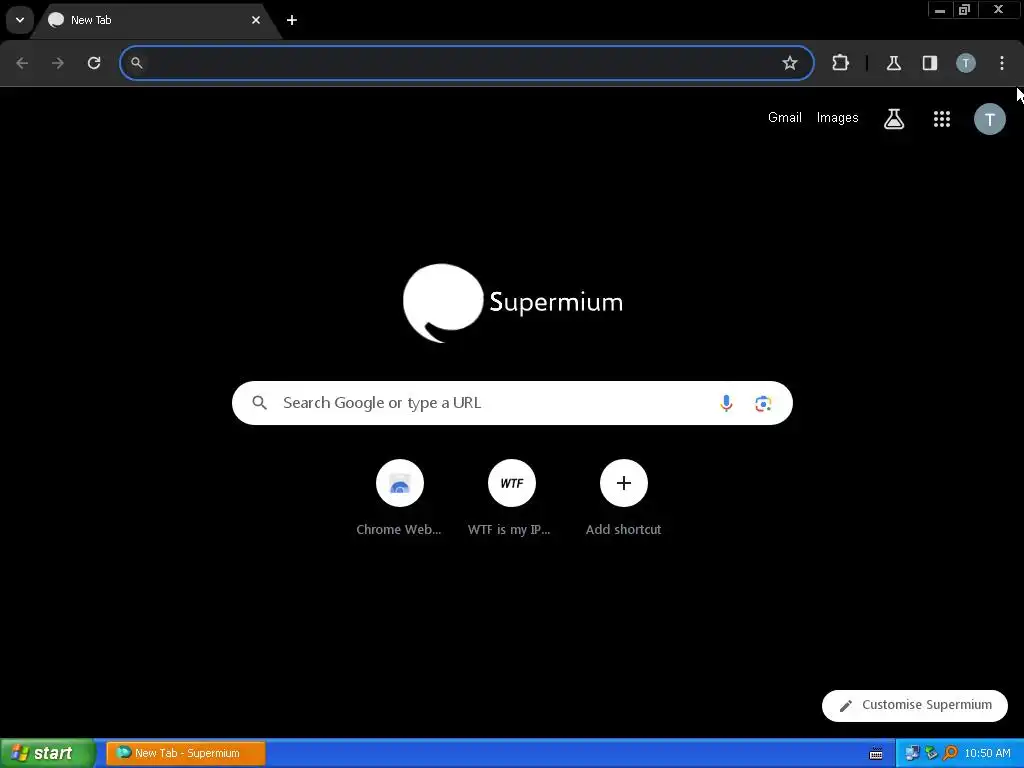1024x768 pixels.
Task: Focus the browser address bar
Action: pyautogui.click(x=466, y=63)
